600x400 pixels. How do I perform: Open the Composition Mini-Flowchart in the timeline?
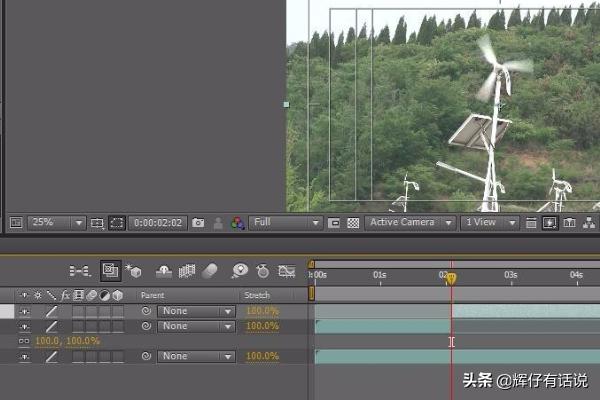[80, 271]
